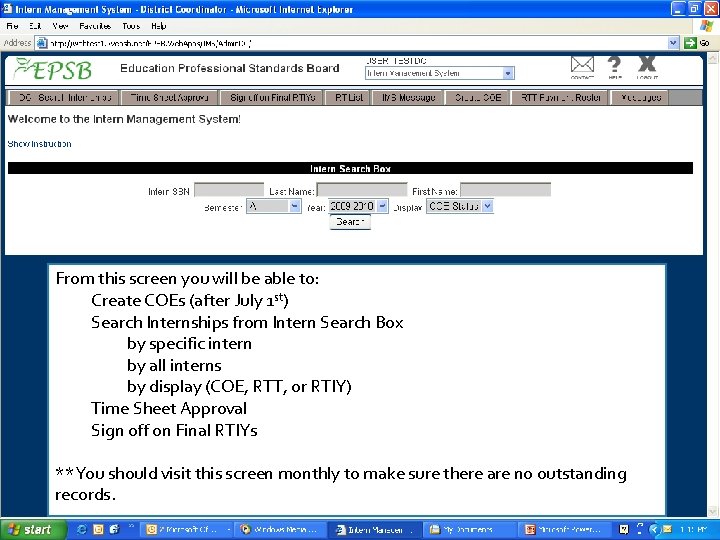Click the leftmost system tray icon

[624, 529]
